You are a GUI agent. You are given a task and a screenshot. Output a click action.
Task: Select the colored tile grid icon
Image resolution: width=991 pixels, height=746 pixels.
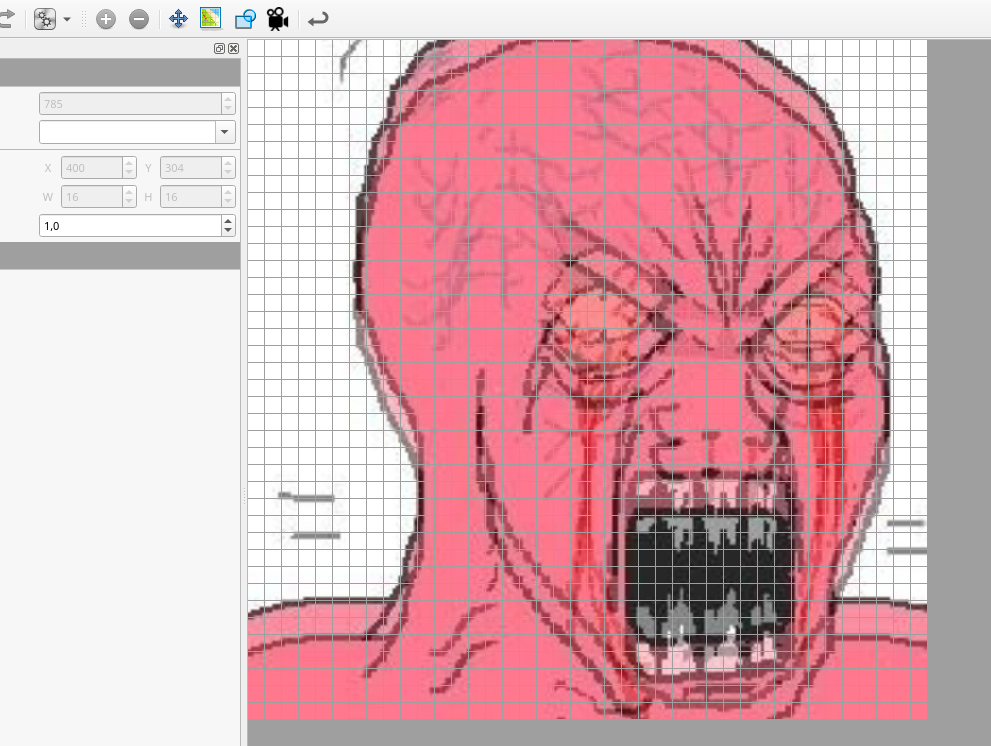(x=210, y=18)
